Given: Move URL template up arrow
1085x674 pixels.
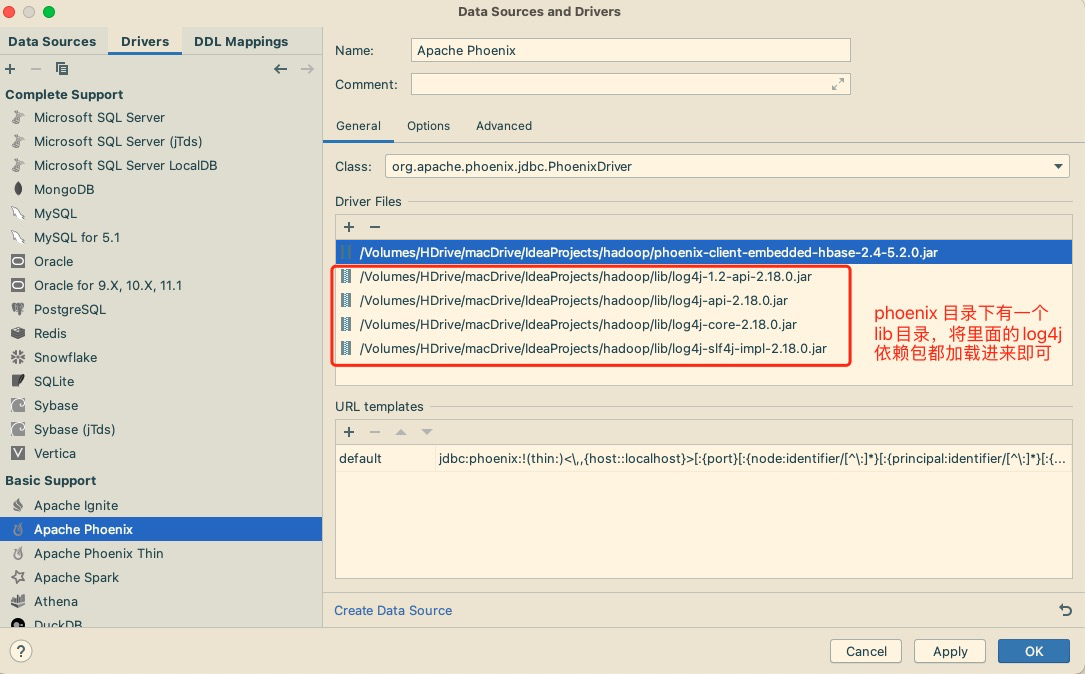Looking at the screenshot, I should point(401,432).
